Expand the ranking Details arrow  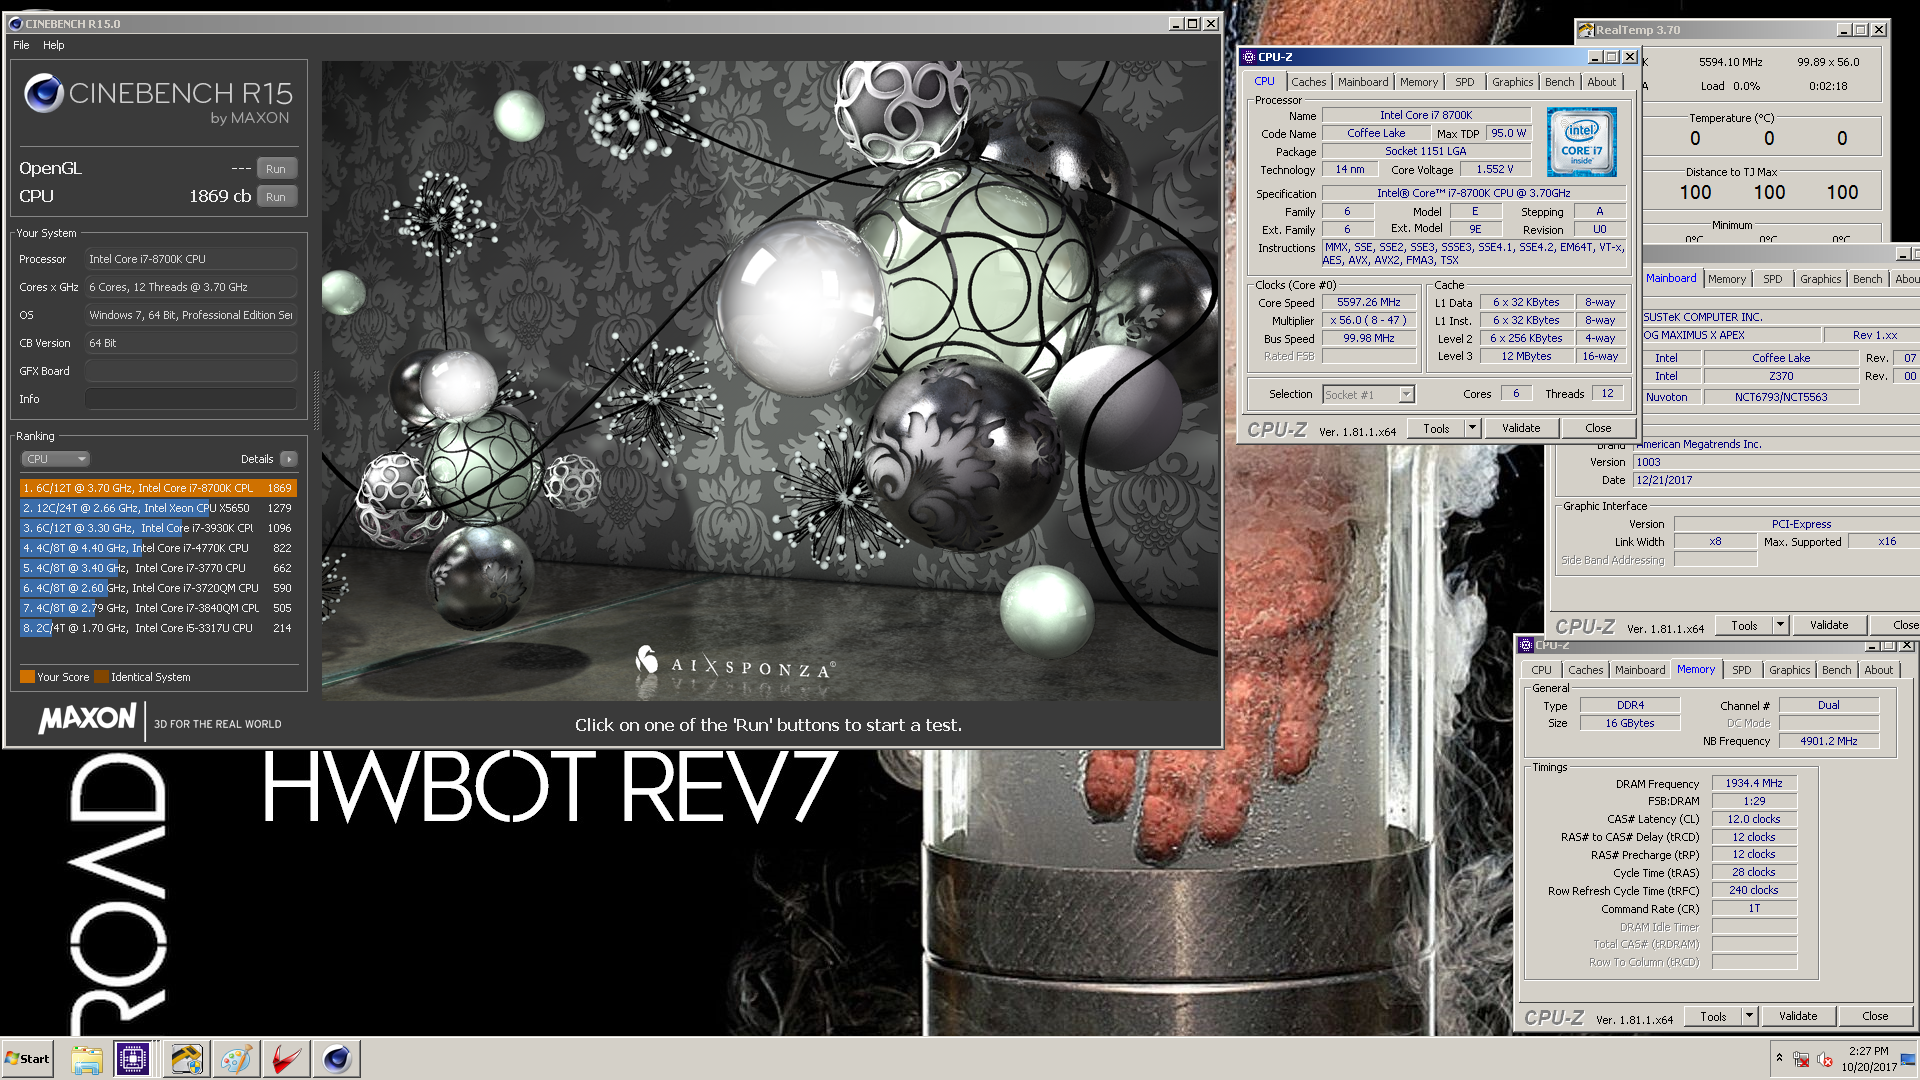tap(289, 459)
